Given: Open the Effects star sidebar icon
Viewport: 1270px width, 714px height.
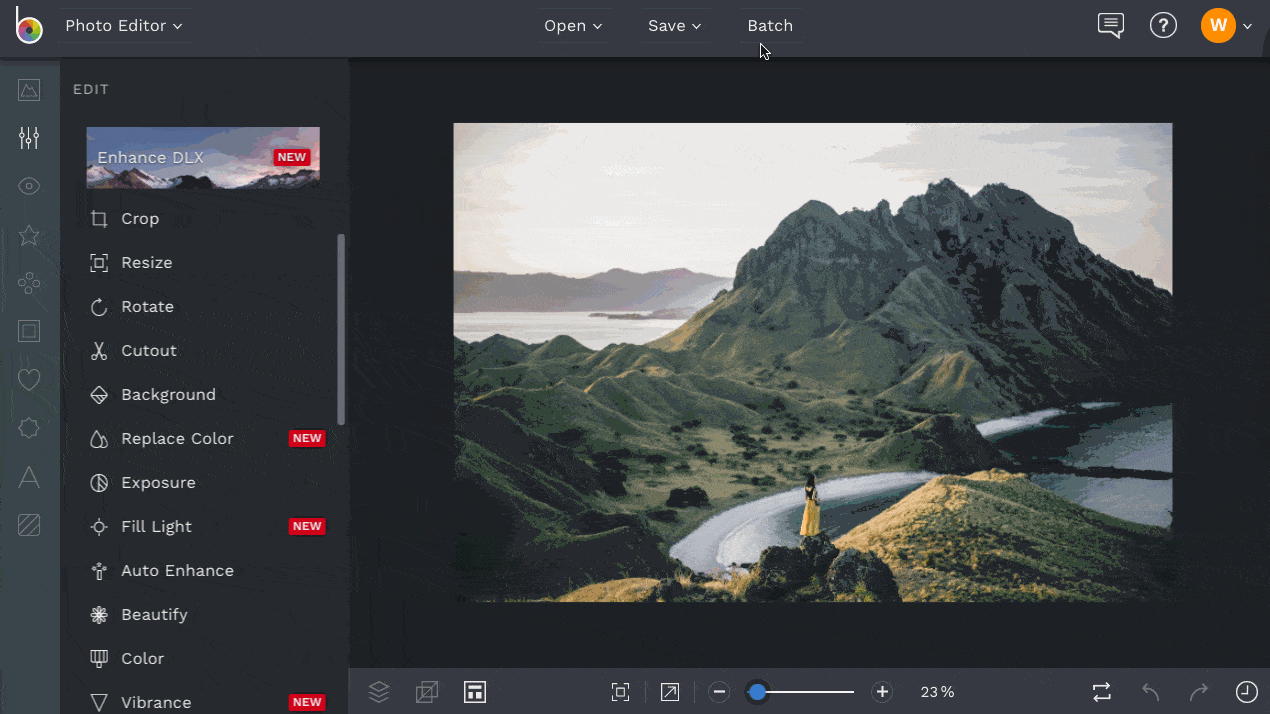Looking at the screenshot, I should 29,235.
